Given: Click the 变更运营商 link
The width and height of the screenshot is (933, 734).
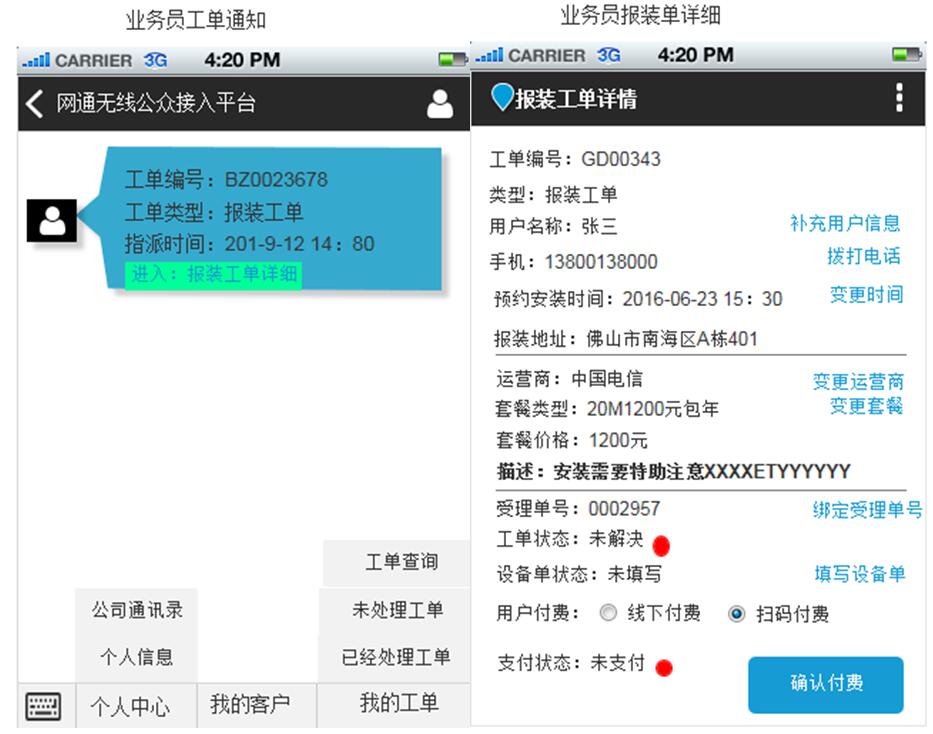Looking at the screenshot, I should pos(858,381).
